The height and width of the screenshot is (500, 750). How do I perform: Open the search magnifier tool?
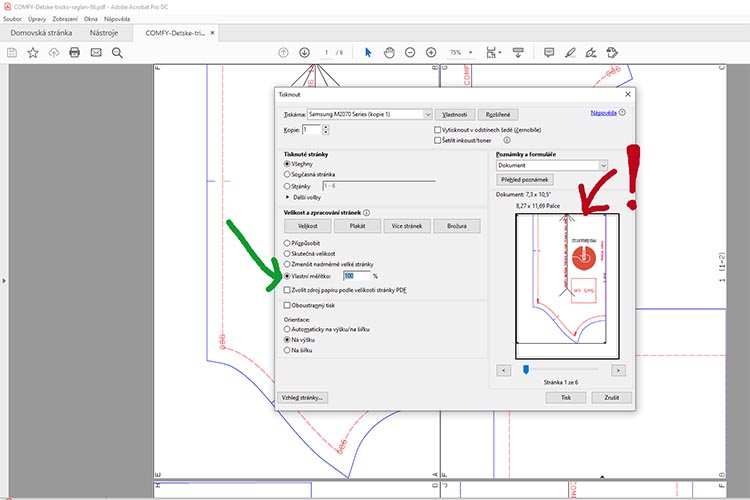(x=117, y=52)
